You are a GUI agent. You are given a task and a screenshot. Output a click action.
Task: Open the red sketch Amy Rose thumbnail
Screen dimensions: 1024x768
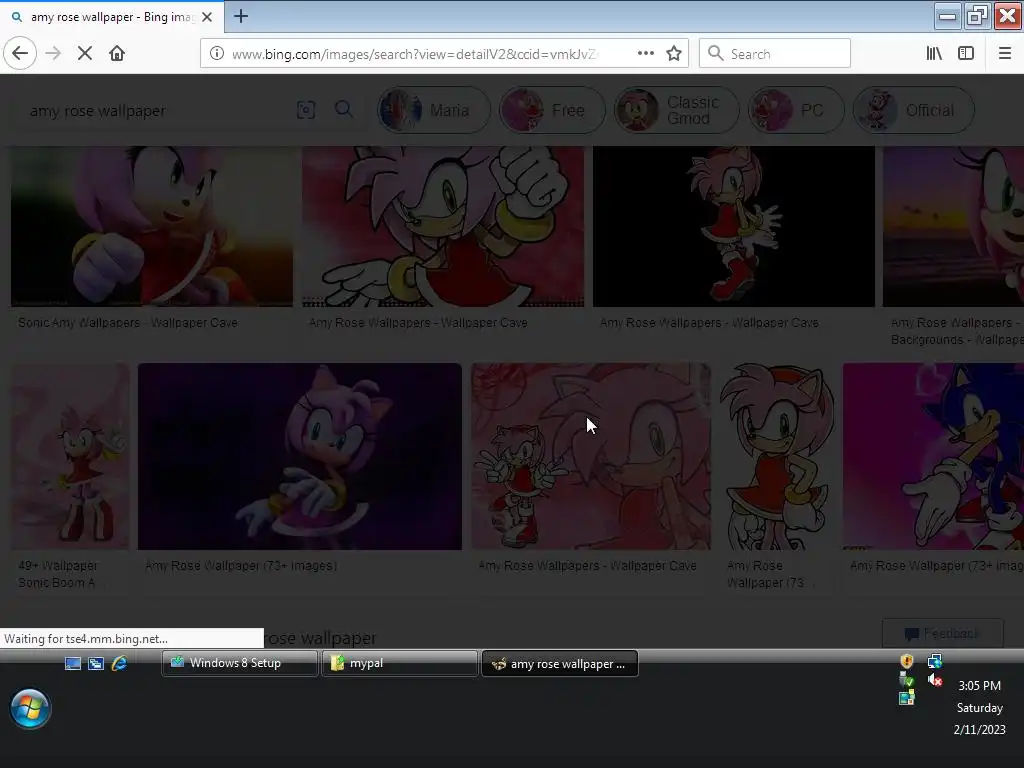pos(591,456)
